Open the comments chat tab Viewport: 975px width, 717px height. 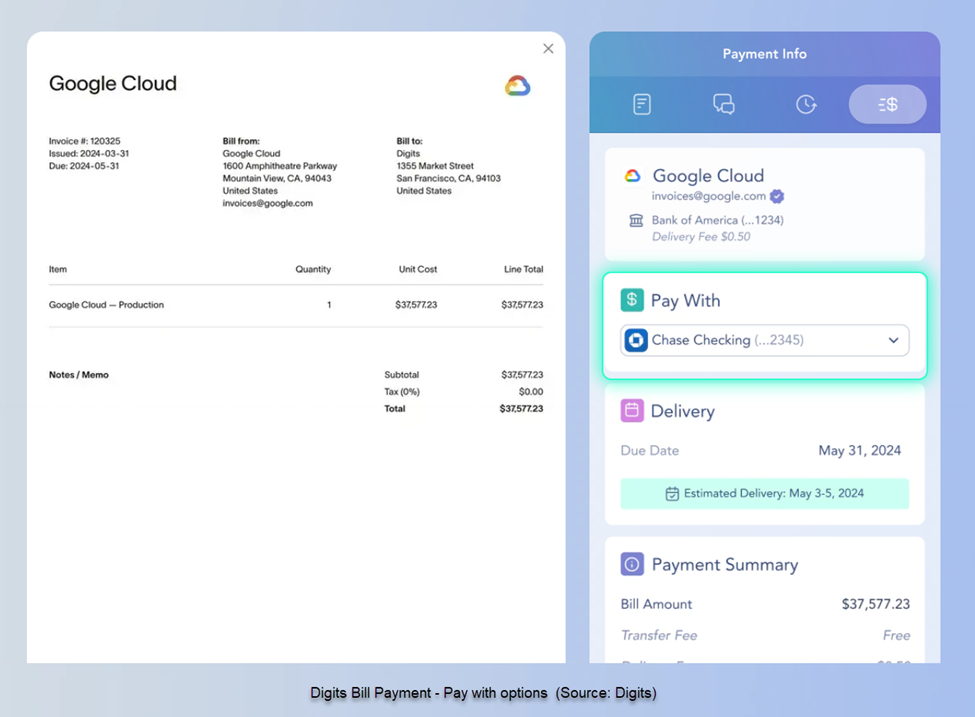coord(724,104)
